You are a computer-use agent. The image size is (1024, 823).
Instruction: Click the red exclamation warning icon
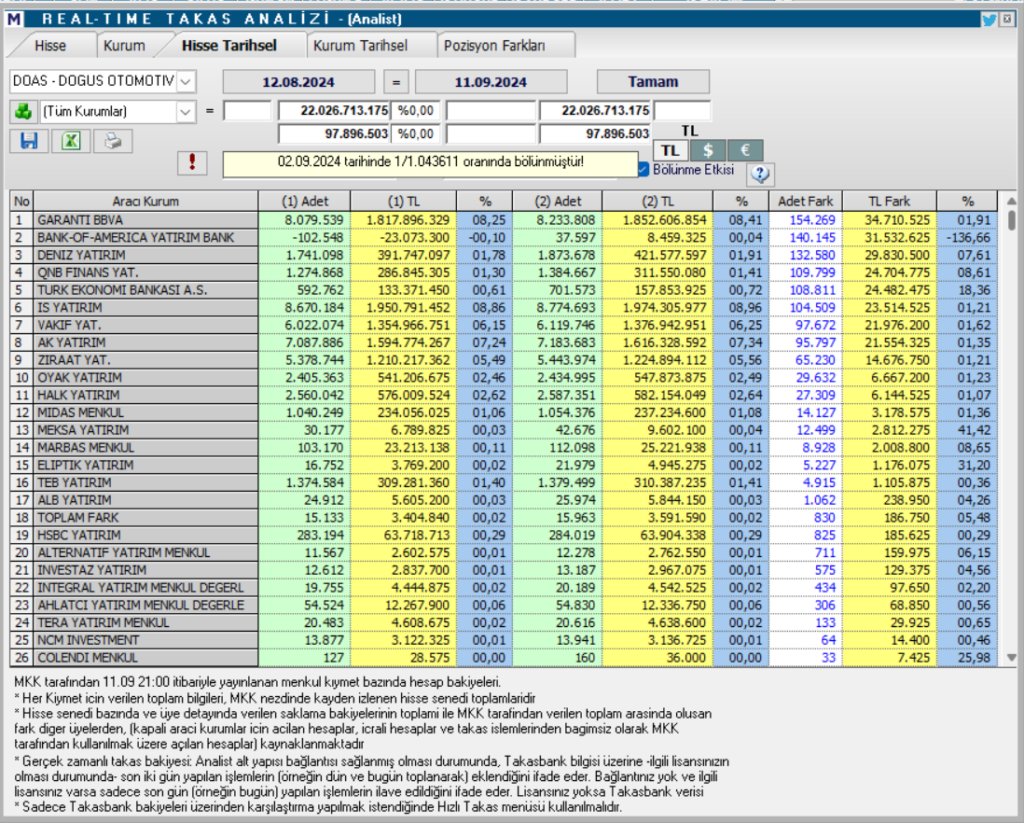[193, 162]
